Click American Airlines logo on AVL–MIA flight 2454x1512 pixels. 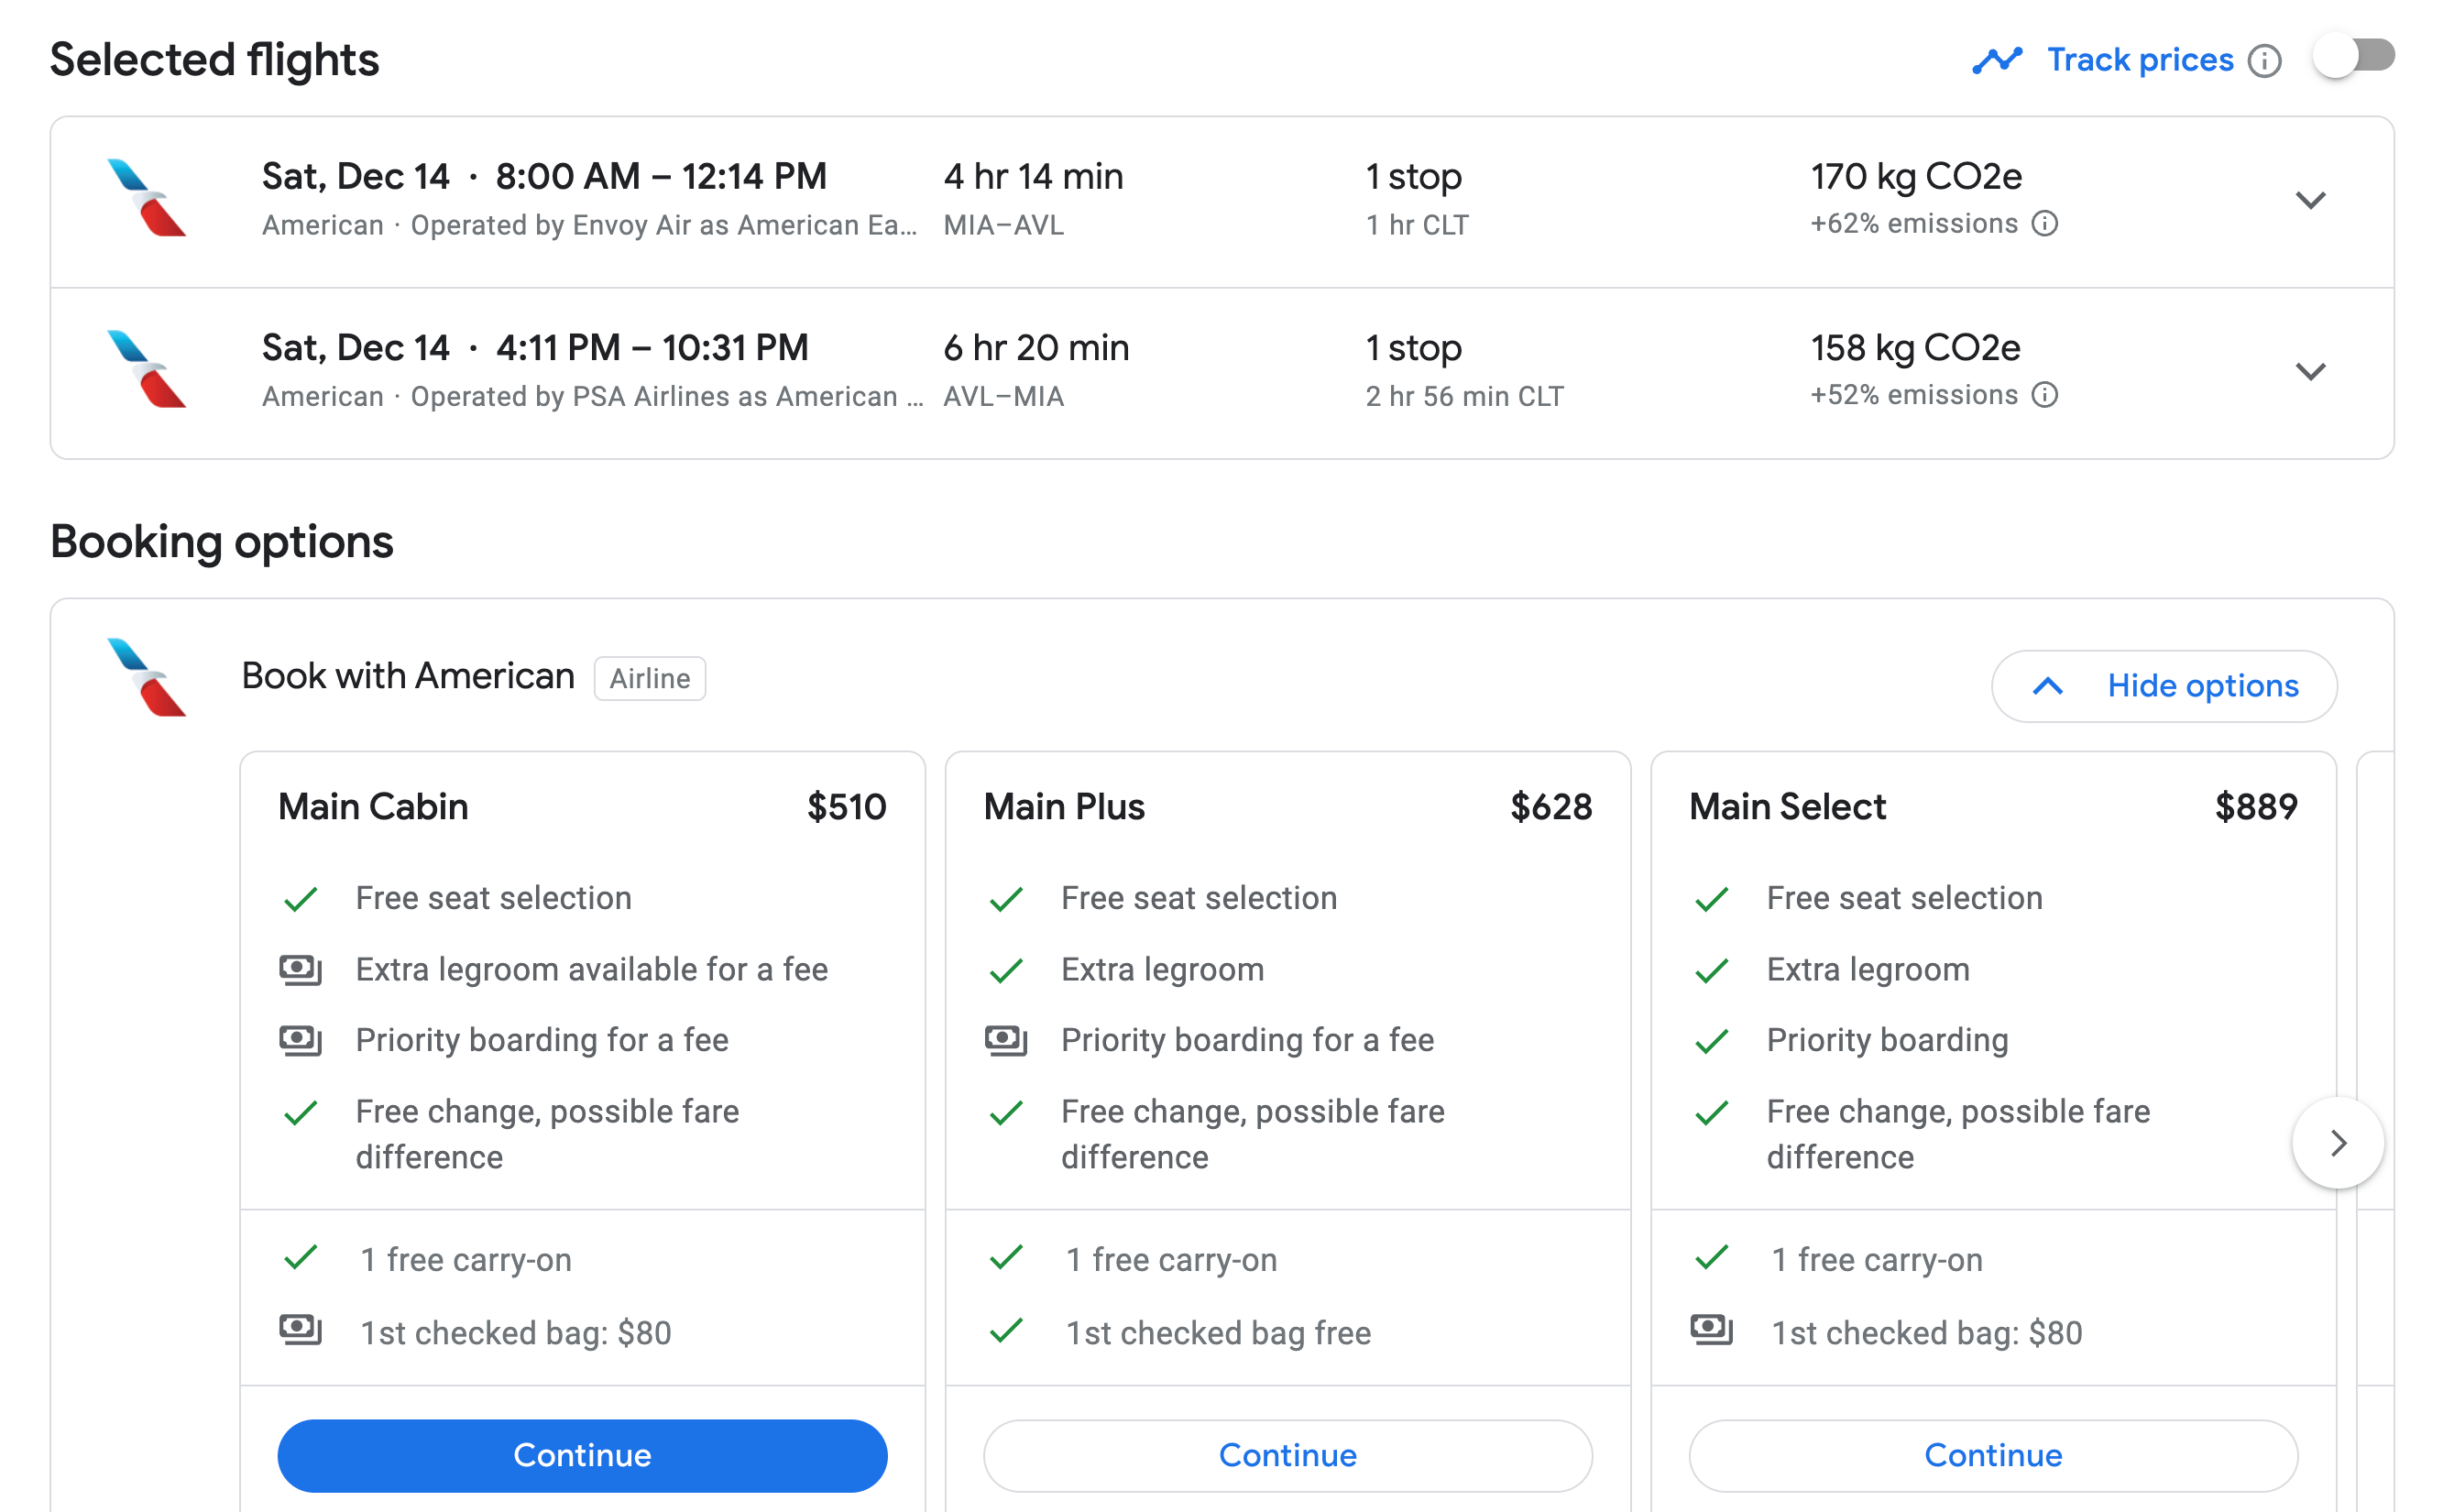(147, 370)
